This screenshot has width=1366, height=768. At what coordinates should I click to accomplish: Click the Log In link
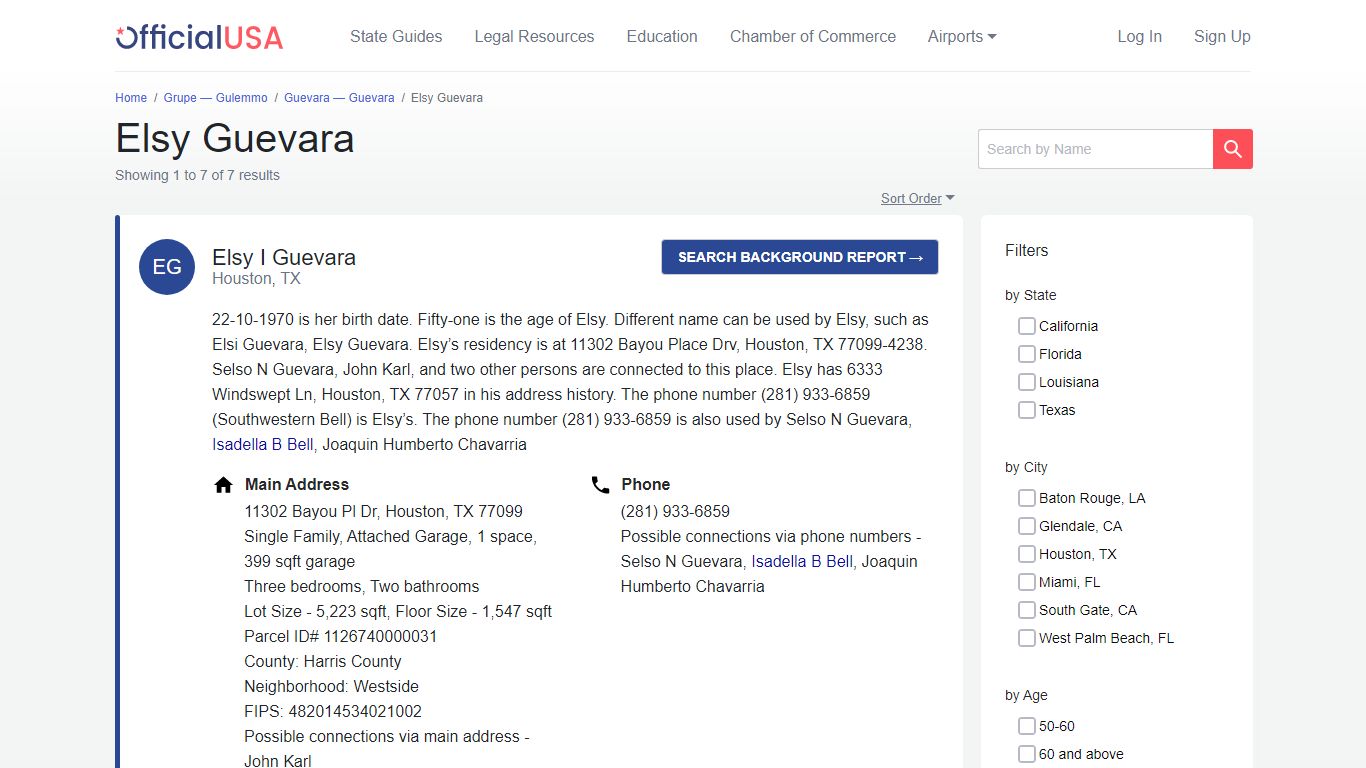pos(1139,36)
